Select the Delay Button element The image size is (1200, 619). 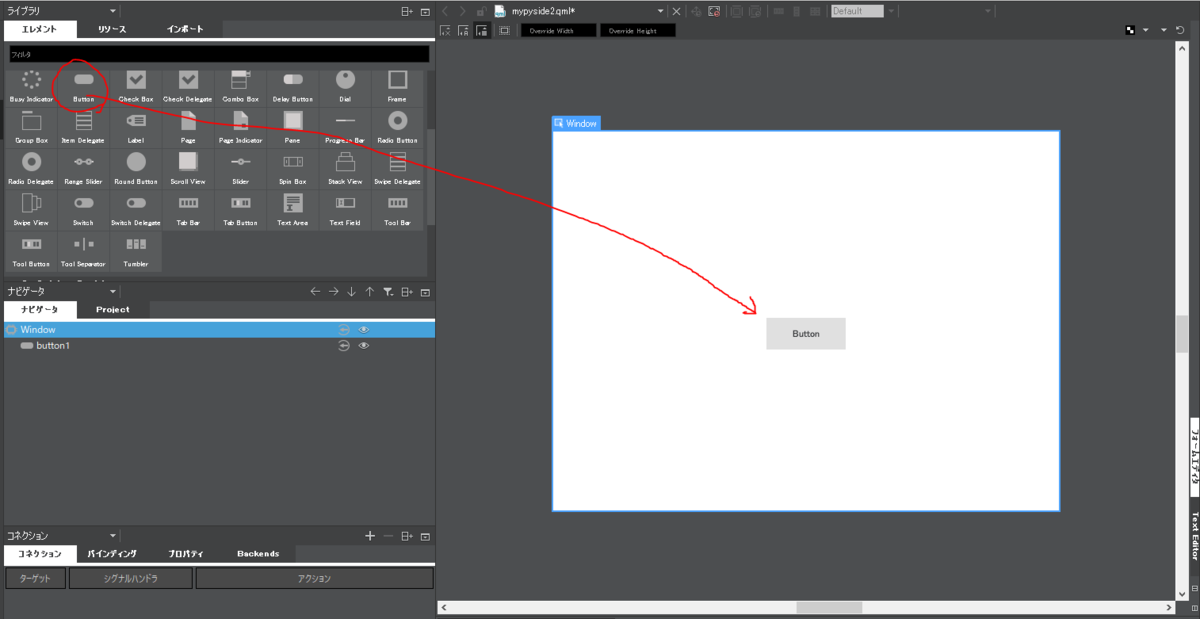[293, 87]
